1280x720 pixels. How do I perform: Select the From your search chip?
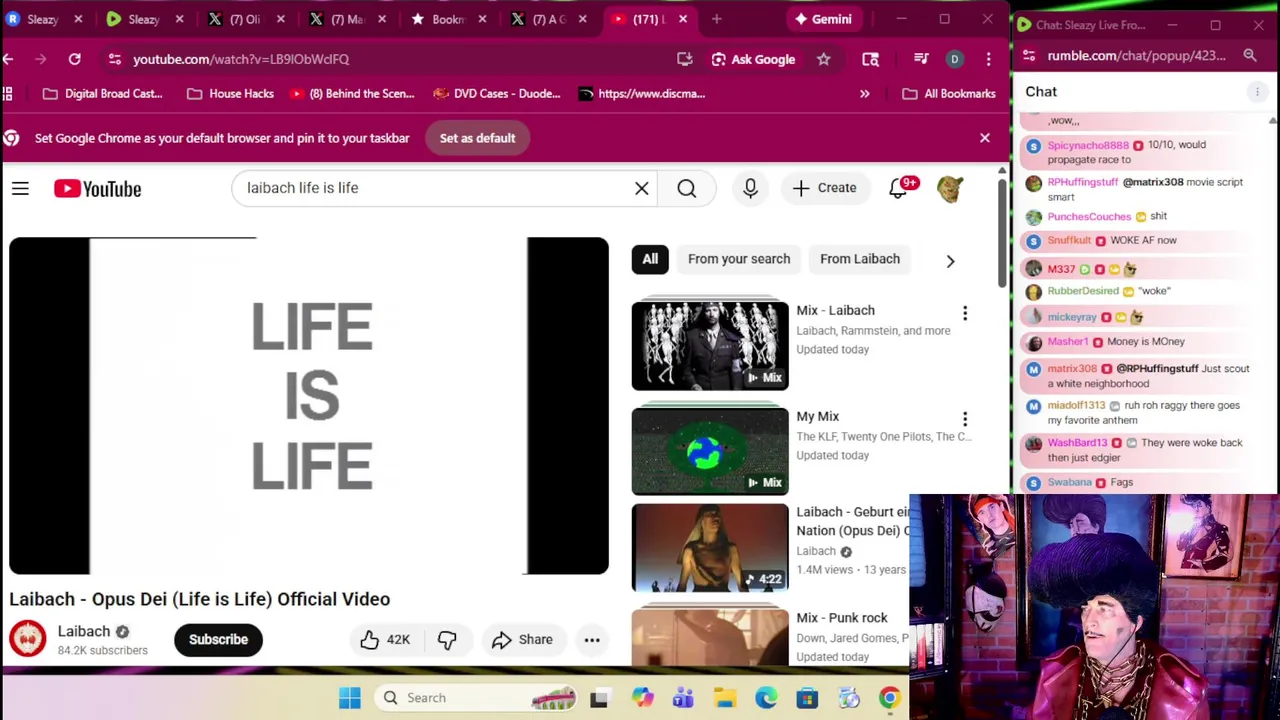tap(739, 259)
